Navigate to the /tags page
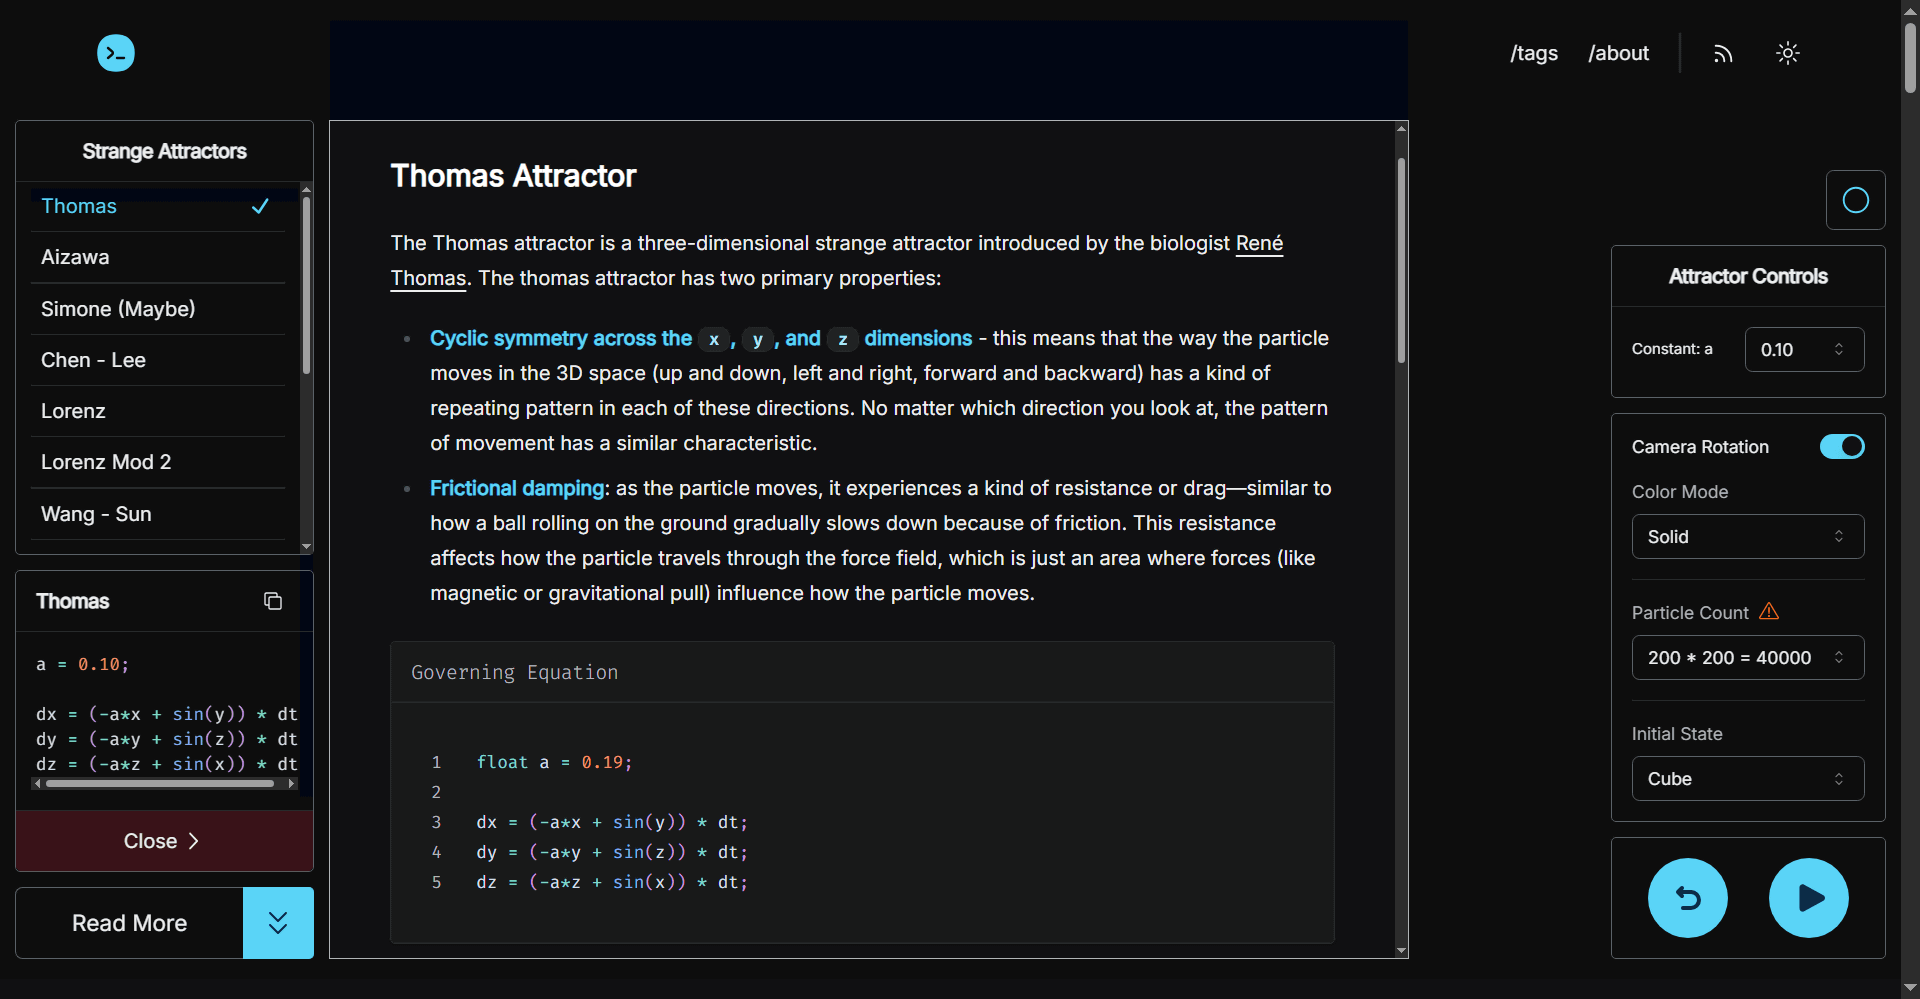 1533,54
